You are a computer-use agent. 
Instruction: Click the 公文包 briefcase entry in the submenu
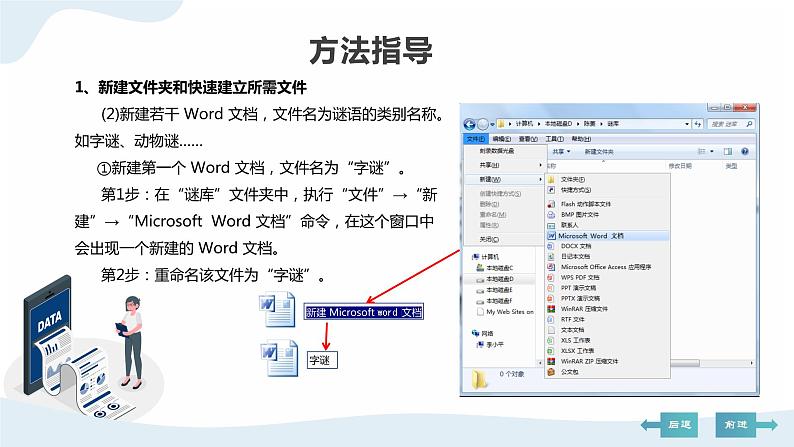[569, 371]
